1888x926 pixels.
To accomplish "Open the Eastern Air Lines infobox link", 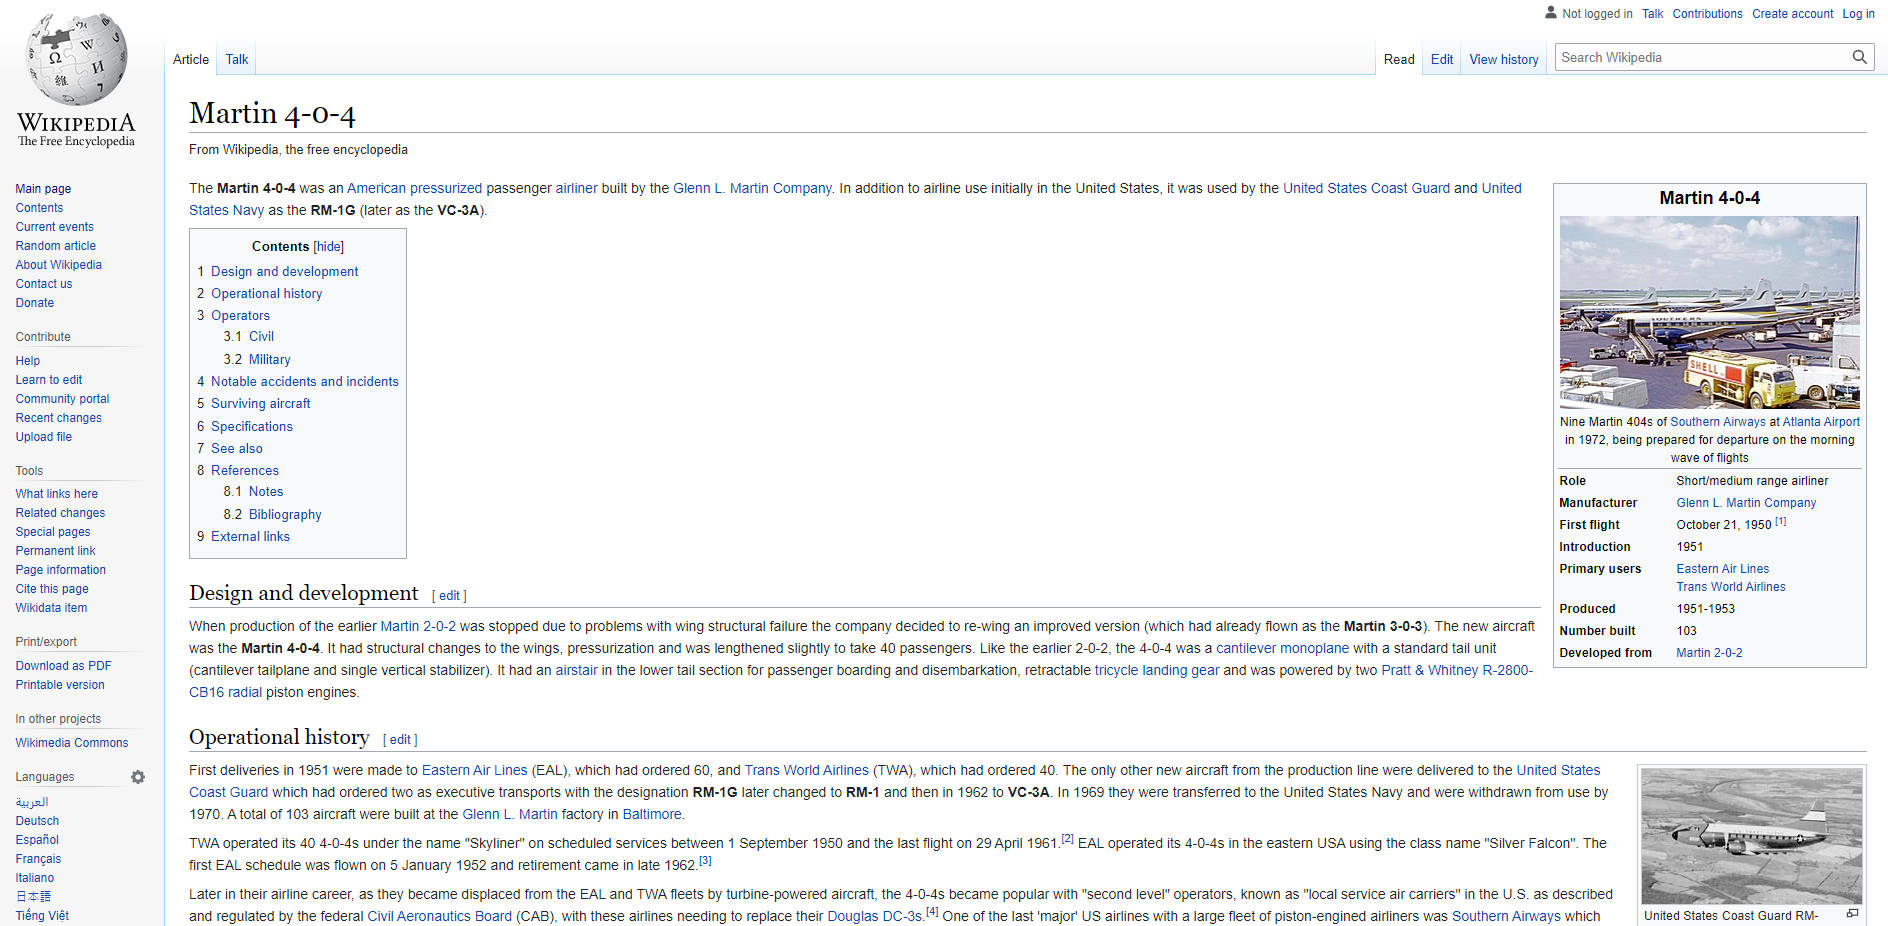I will point(1722,569).
